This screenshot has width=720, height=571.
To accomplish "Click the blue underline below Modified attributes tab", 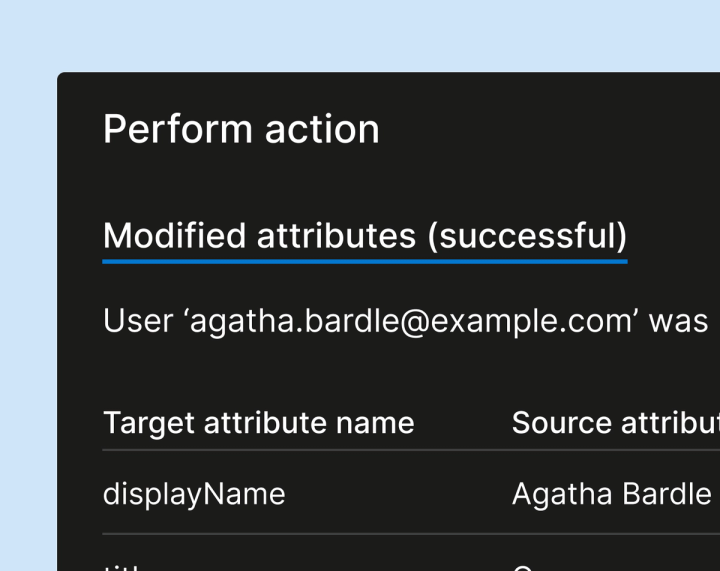I will point(365,261).
